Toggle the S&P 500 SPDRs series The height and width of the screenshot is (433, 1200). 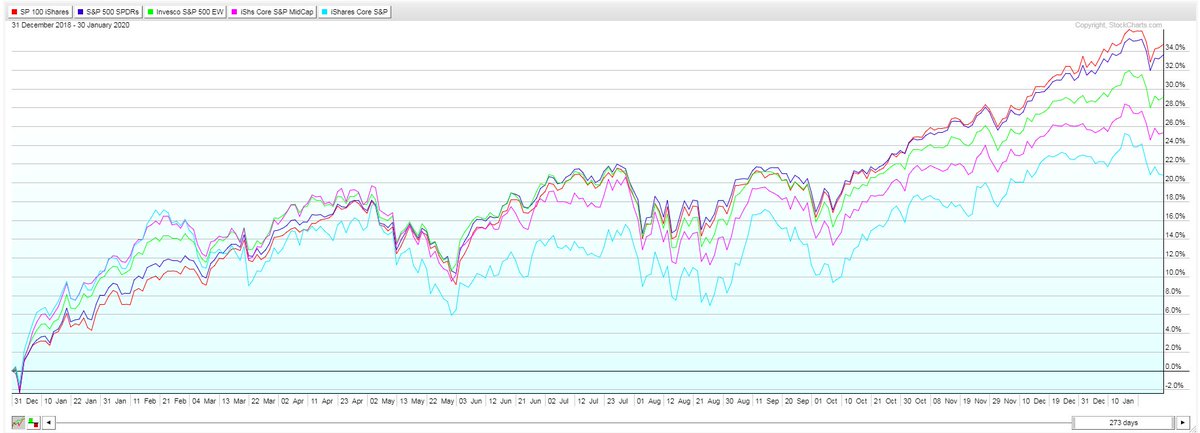pyautogui.click(x=108, y=11)
